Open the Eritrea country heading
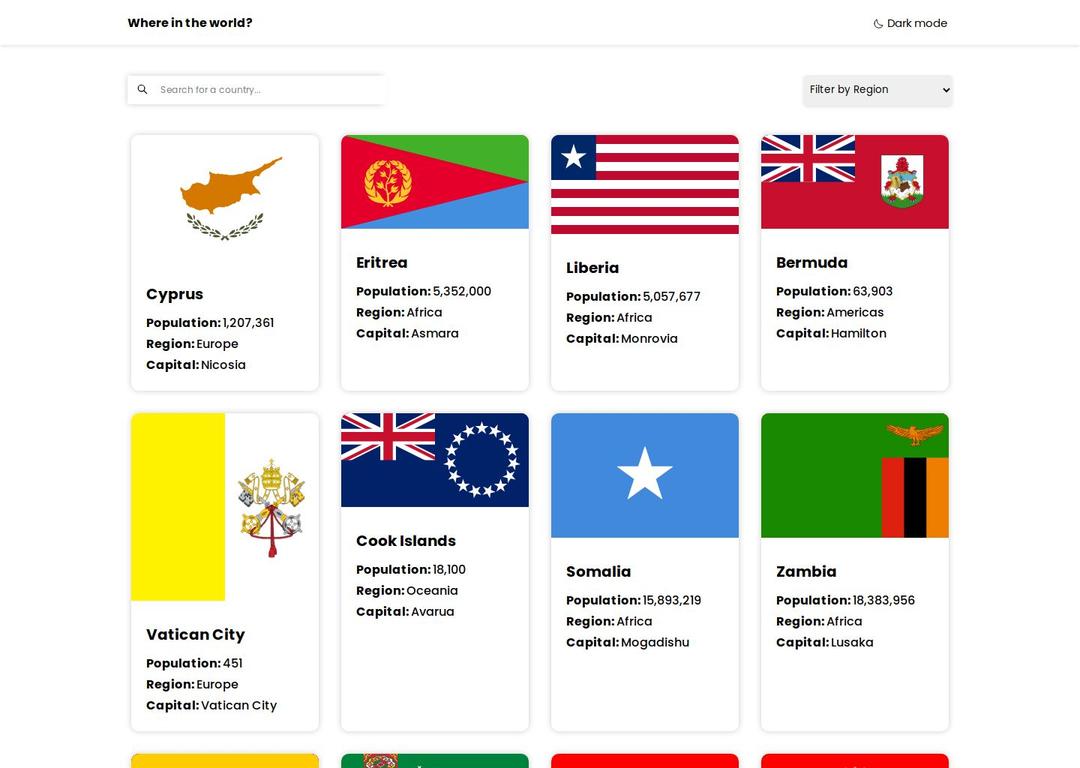 pos(382,263)
